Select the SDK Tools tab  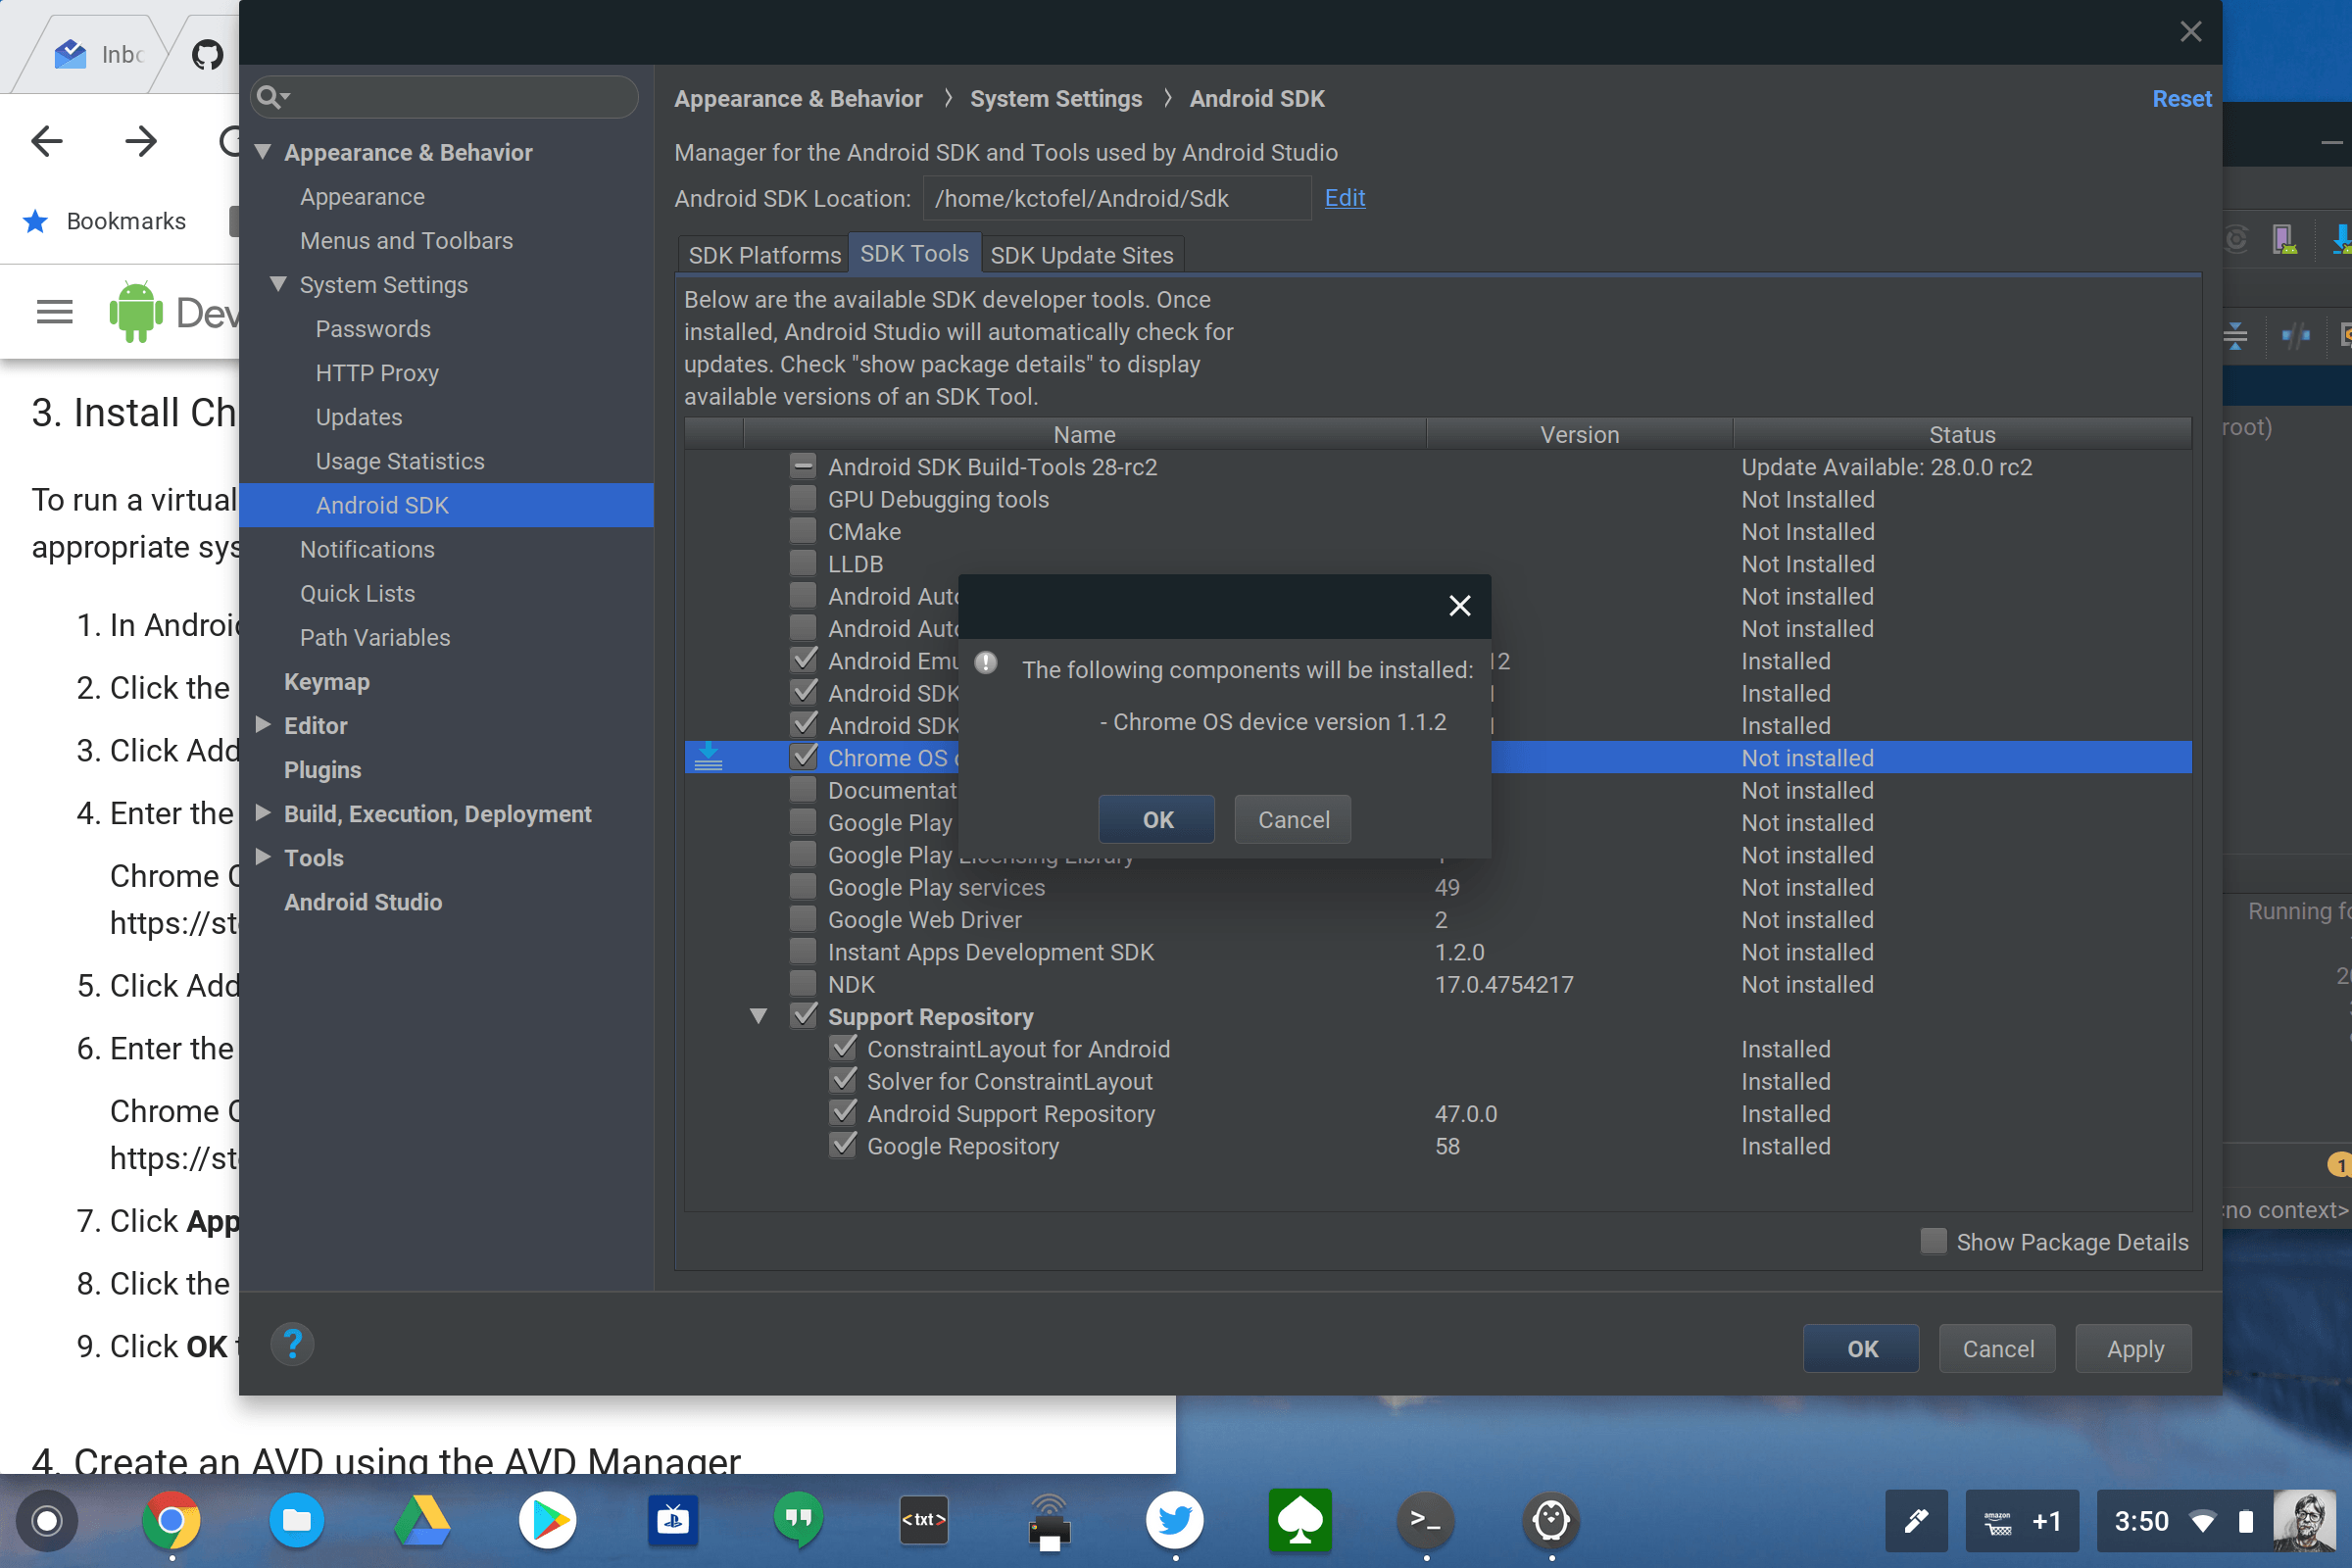(x=914, y=253)
